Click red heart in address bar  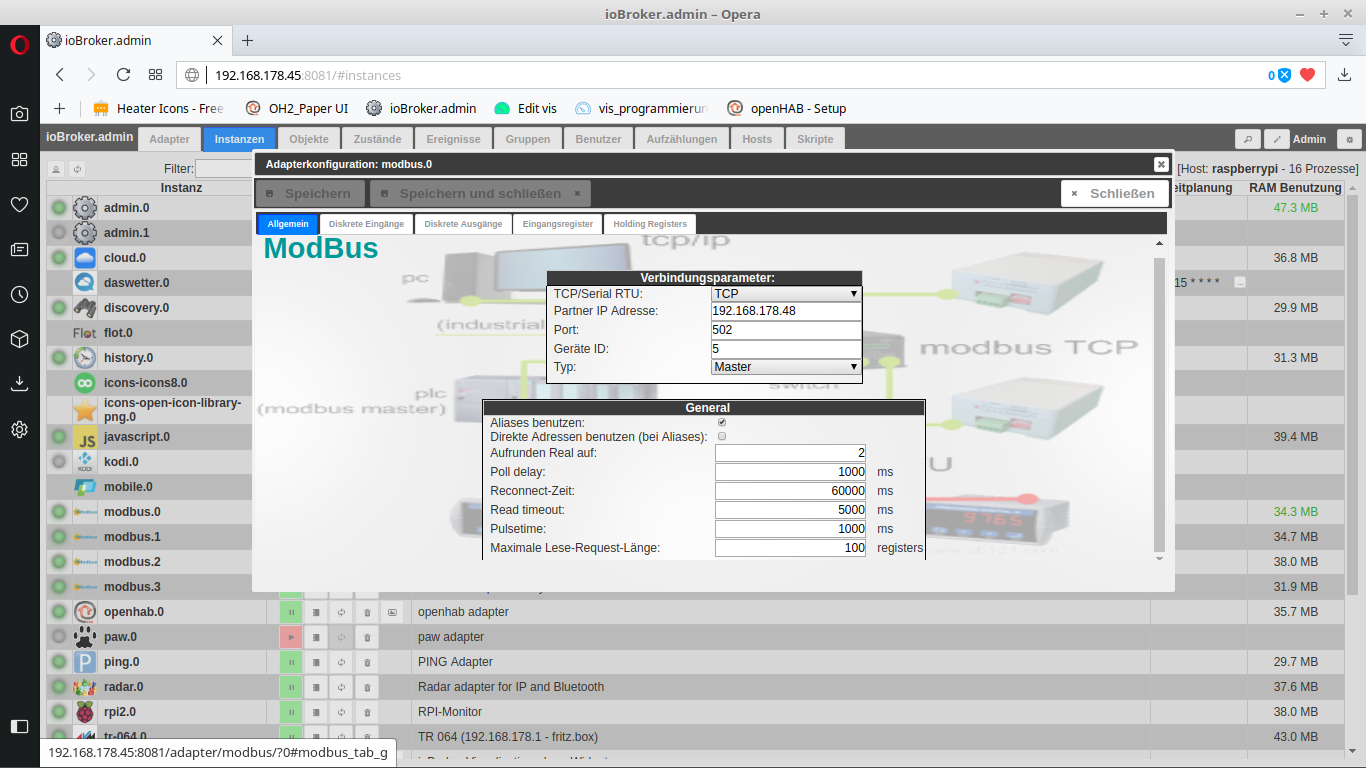pos(1307,75)
